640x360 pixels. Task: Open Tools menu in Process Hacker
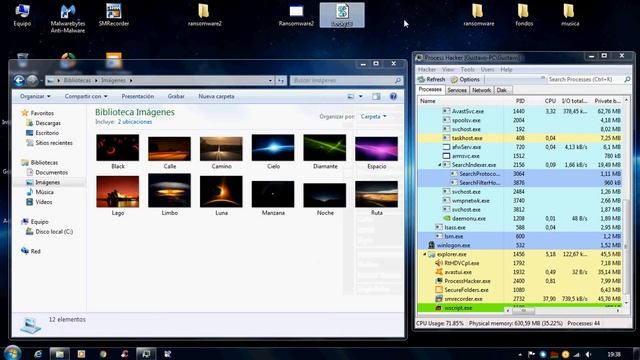pos(467,69)
